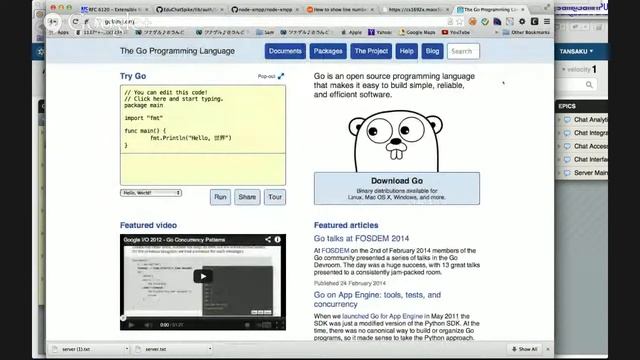Switch to the node-xmpp GitHub tab

(265, 9)
